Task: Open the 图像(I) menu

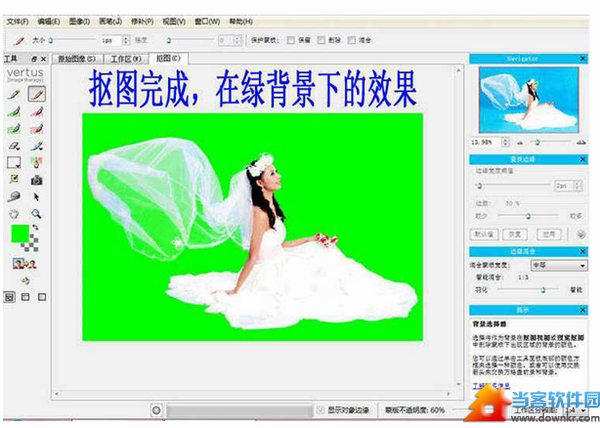Action: (79, 22)
